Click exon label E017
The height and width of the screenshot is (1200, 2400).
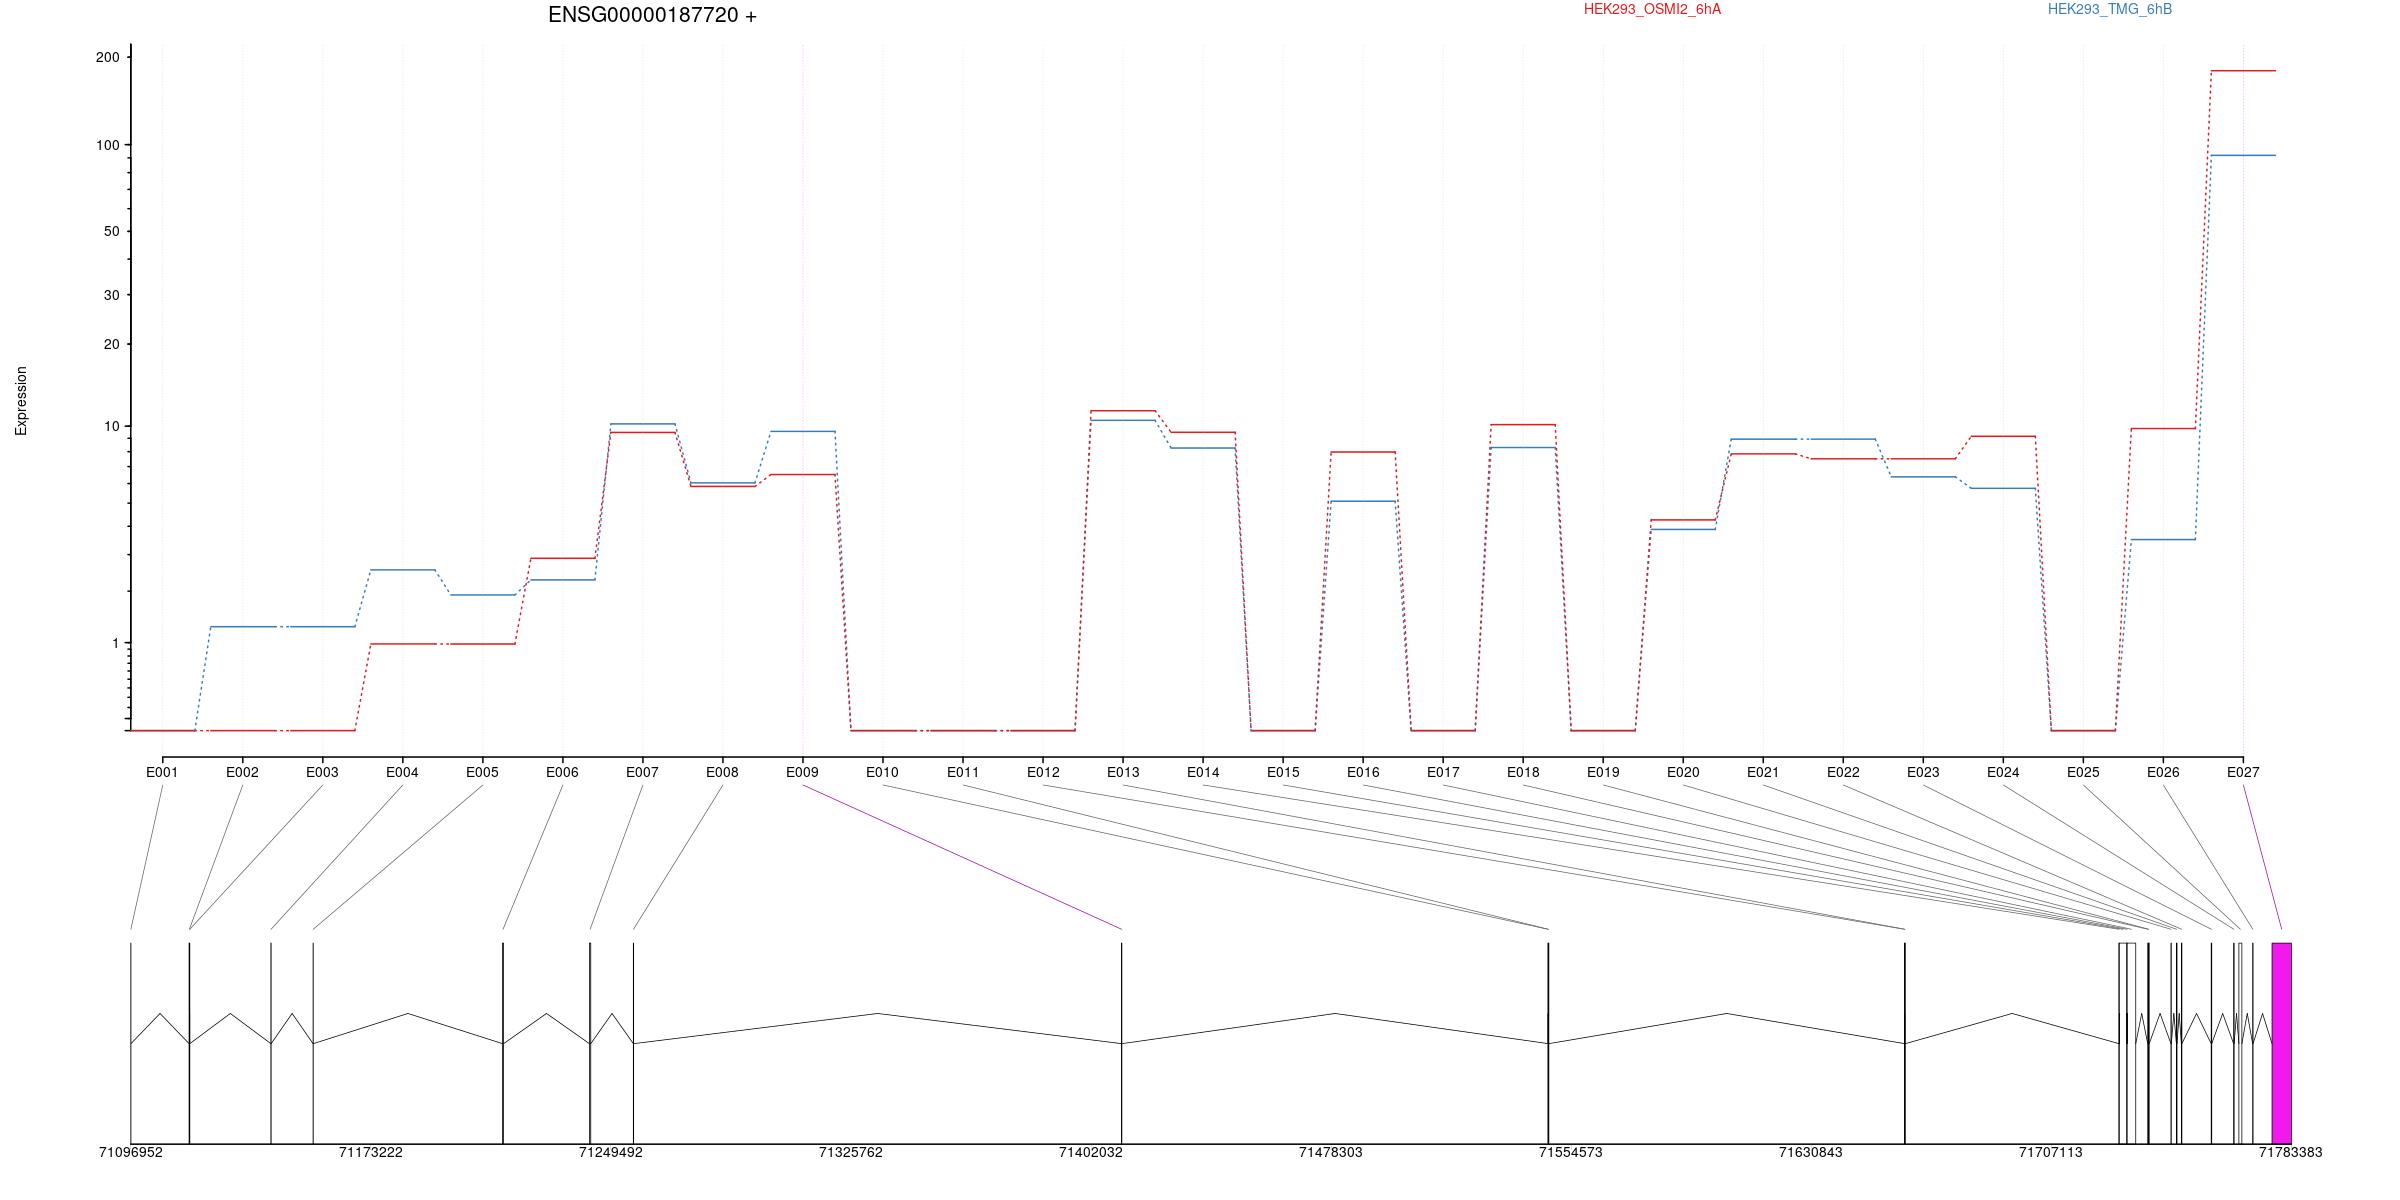pyautogui.click(x=1443, y=772)
